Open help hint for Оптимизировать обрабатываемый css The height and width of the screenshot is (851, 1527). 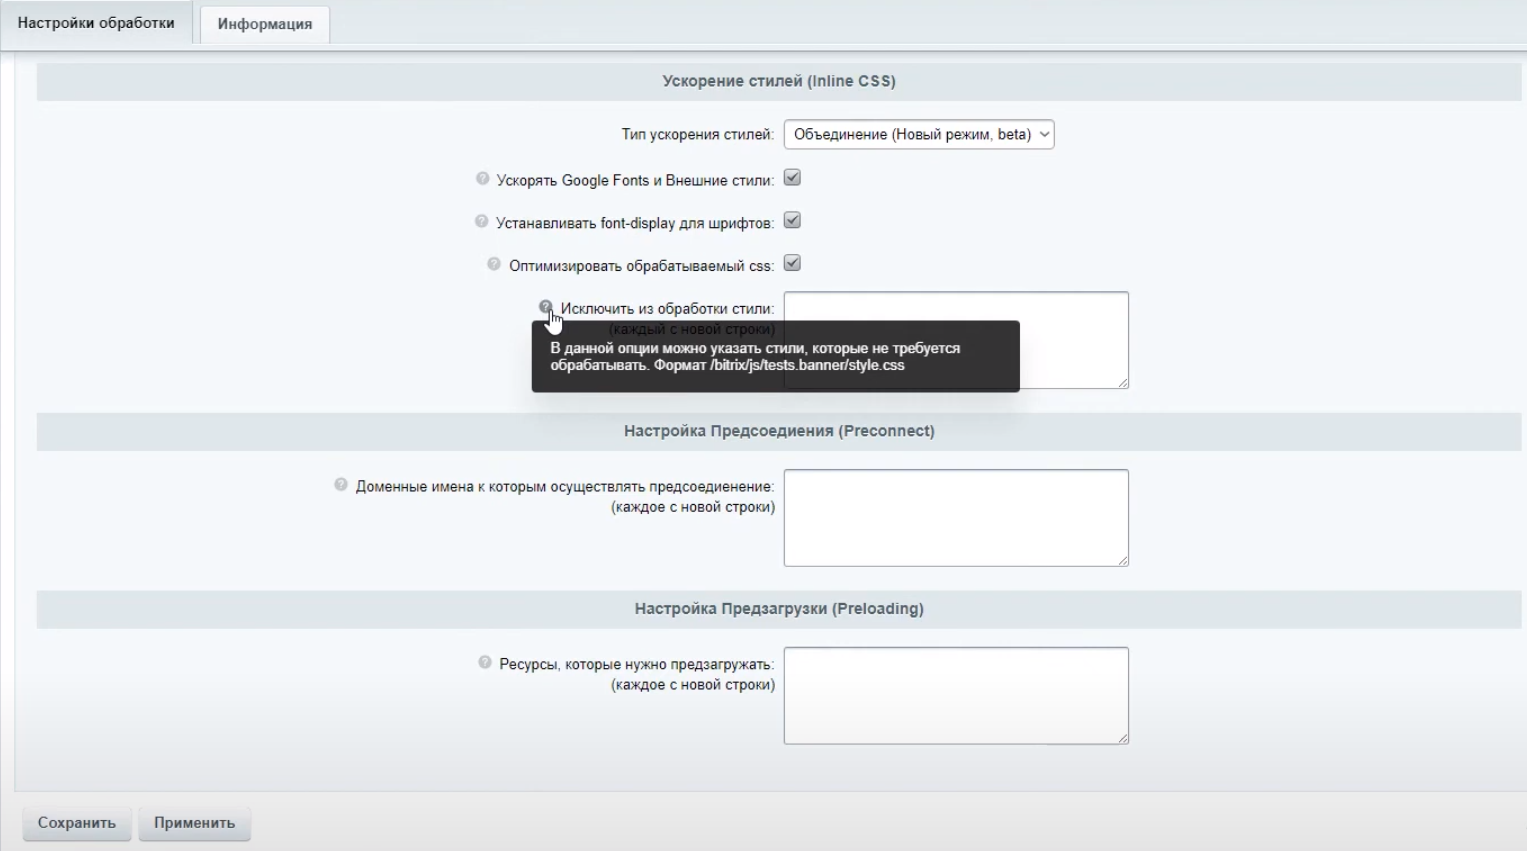(x=494, y=265)
